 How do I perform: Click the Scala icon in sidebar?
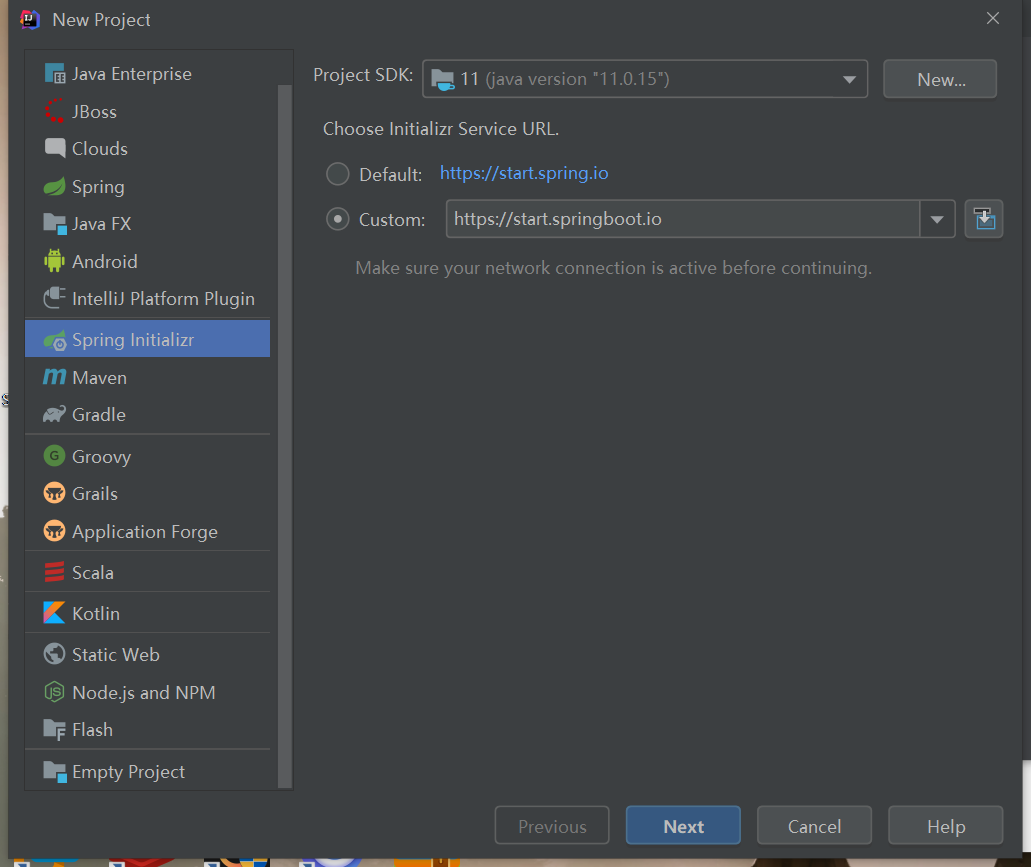click(x=55, y=573)
